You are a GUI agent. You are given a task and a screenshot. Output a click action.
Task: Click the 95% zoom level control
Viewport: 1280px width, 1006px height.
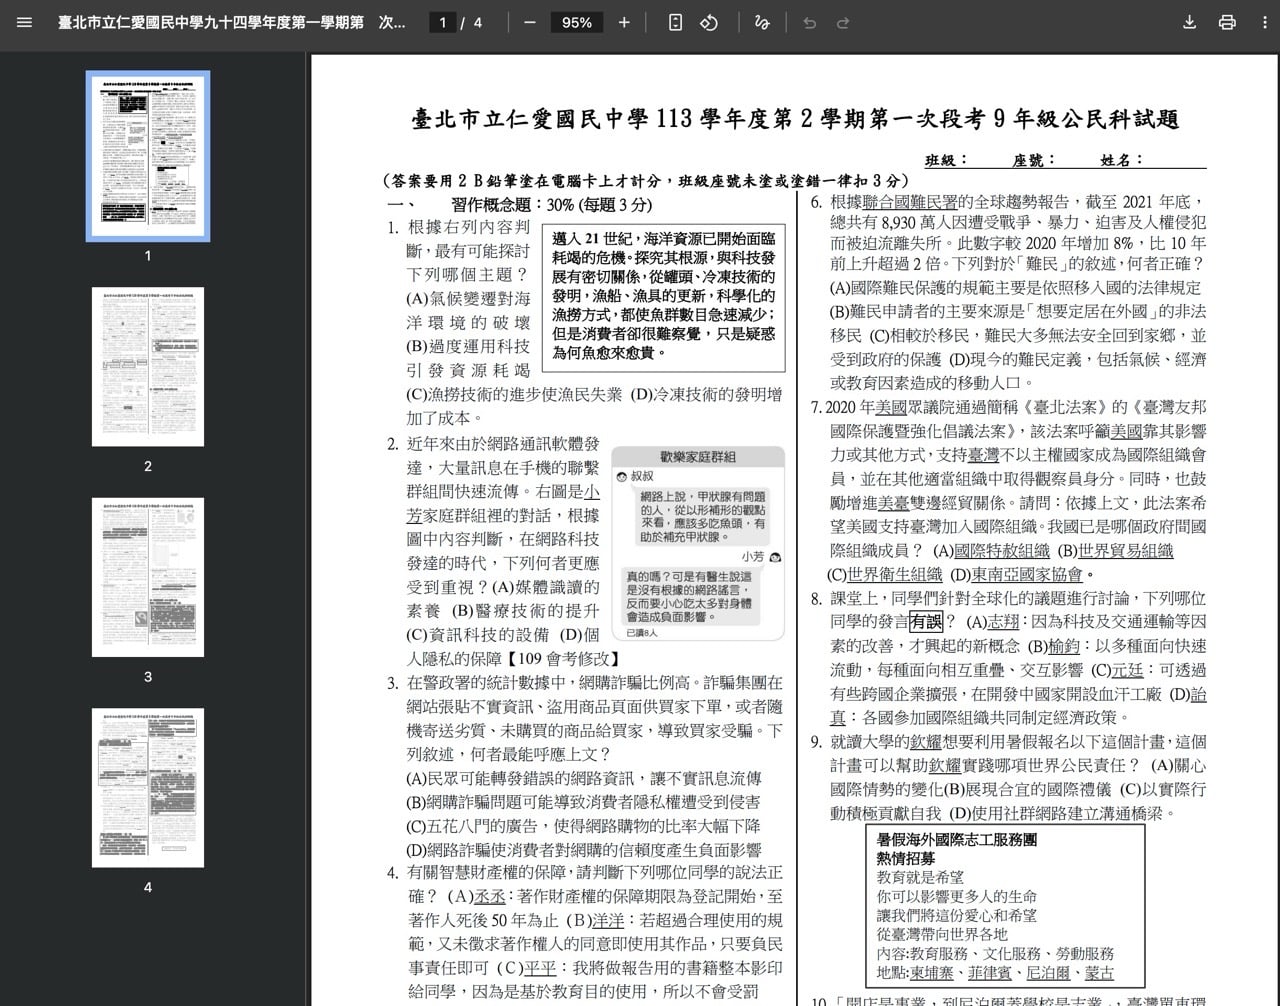tap(577, 22)
